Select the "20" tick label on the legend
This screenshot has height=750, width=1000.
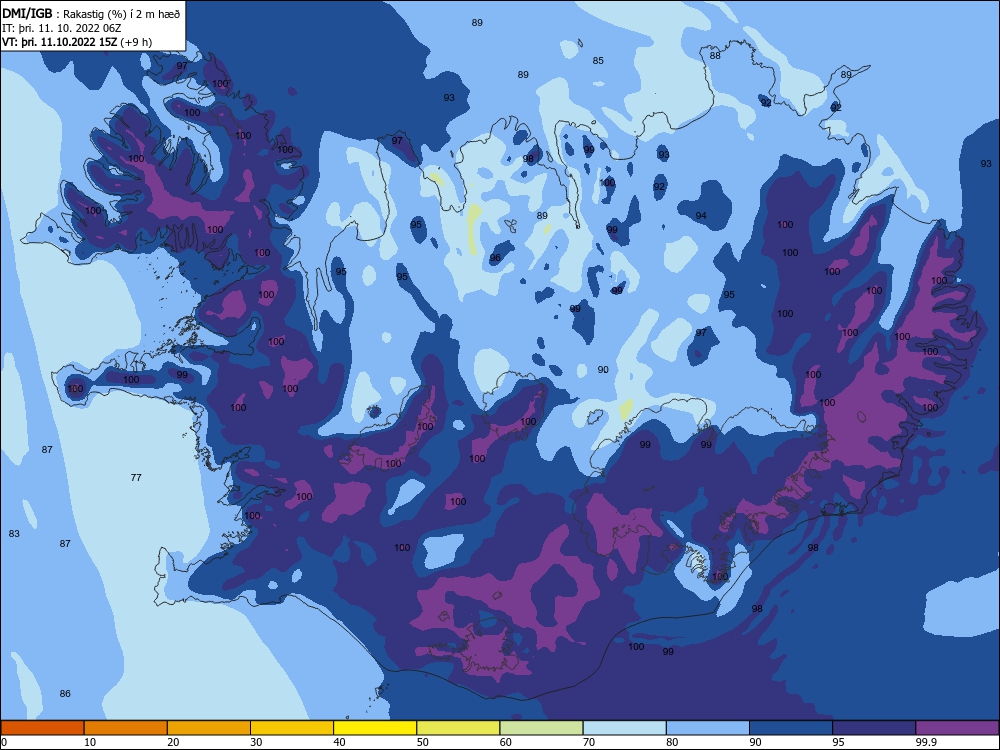tap(173, 742)
